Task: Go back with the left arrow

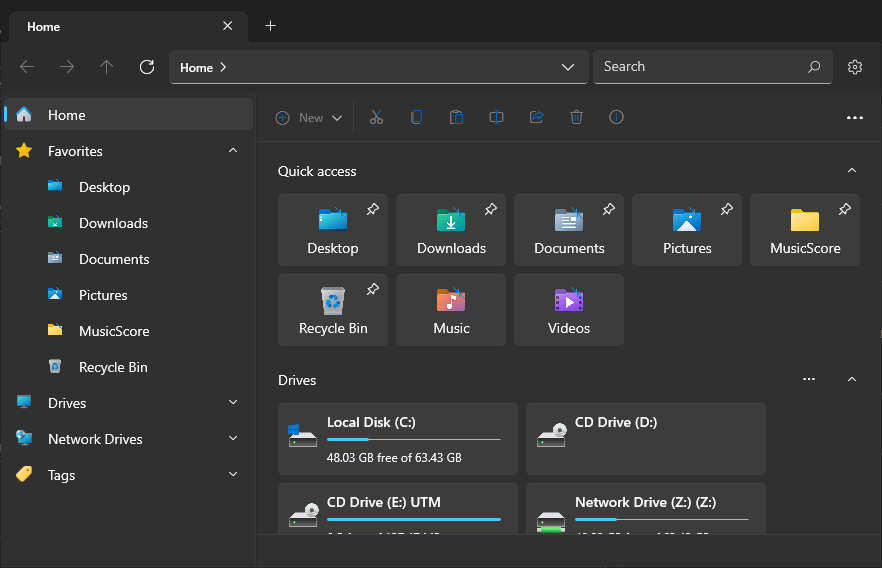Action: click(x=27, y=67)
